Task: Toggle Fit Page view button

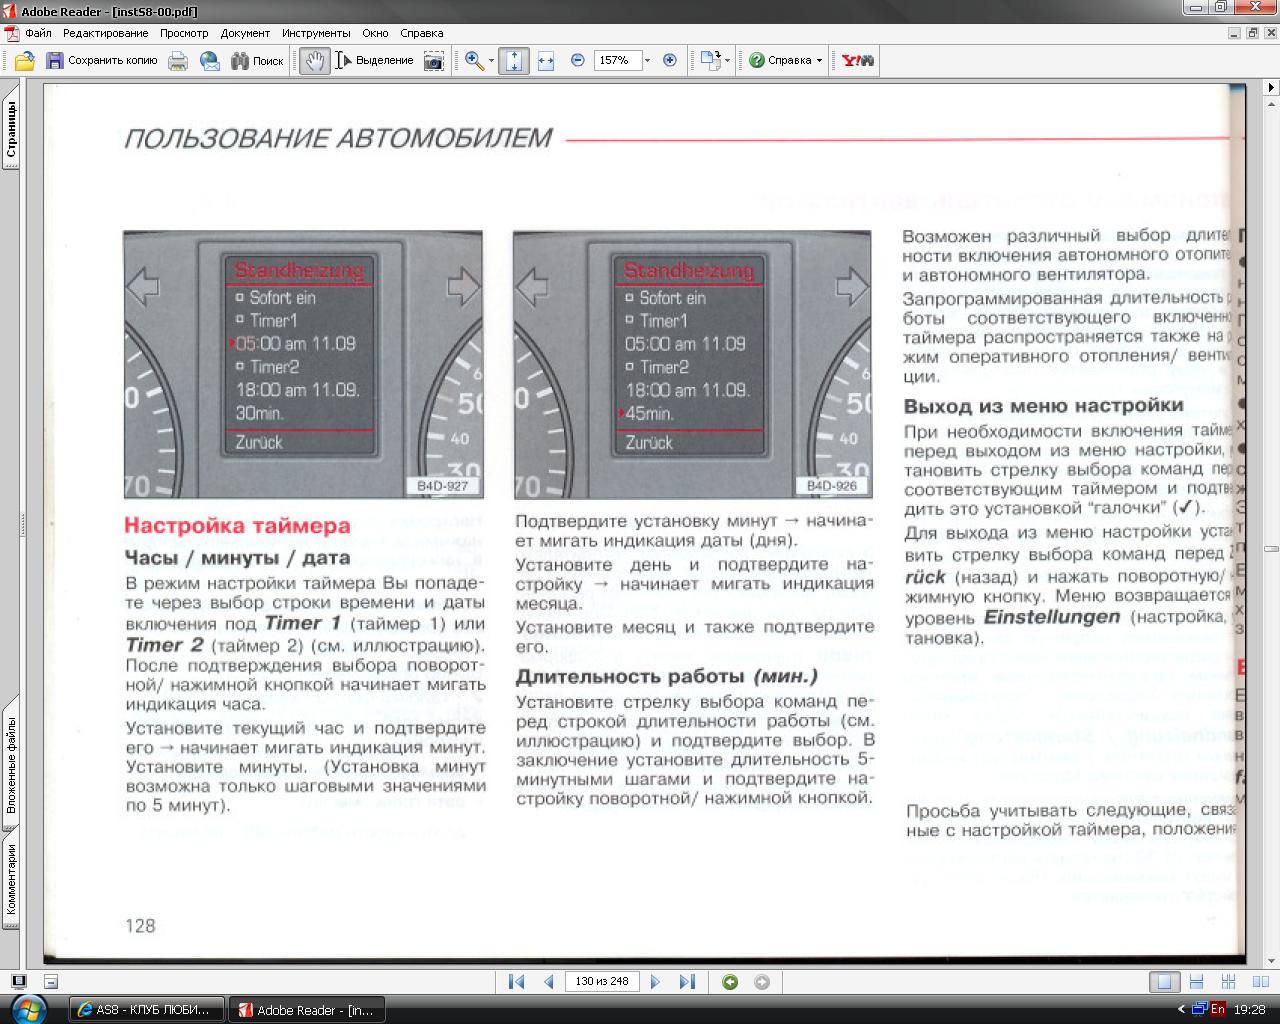Action: tap(514, 61)
